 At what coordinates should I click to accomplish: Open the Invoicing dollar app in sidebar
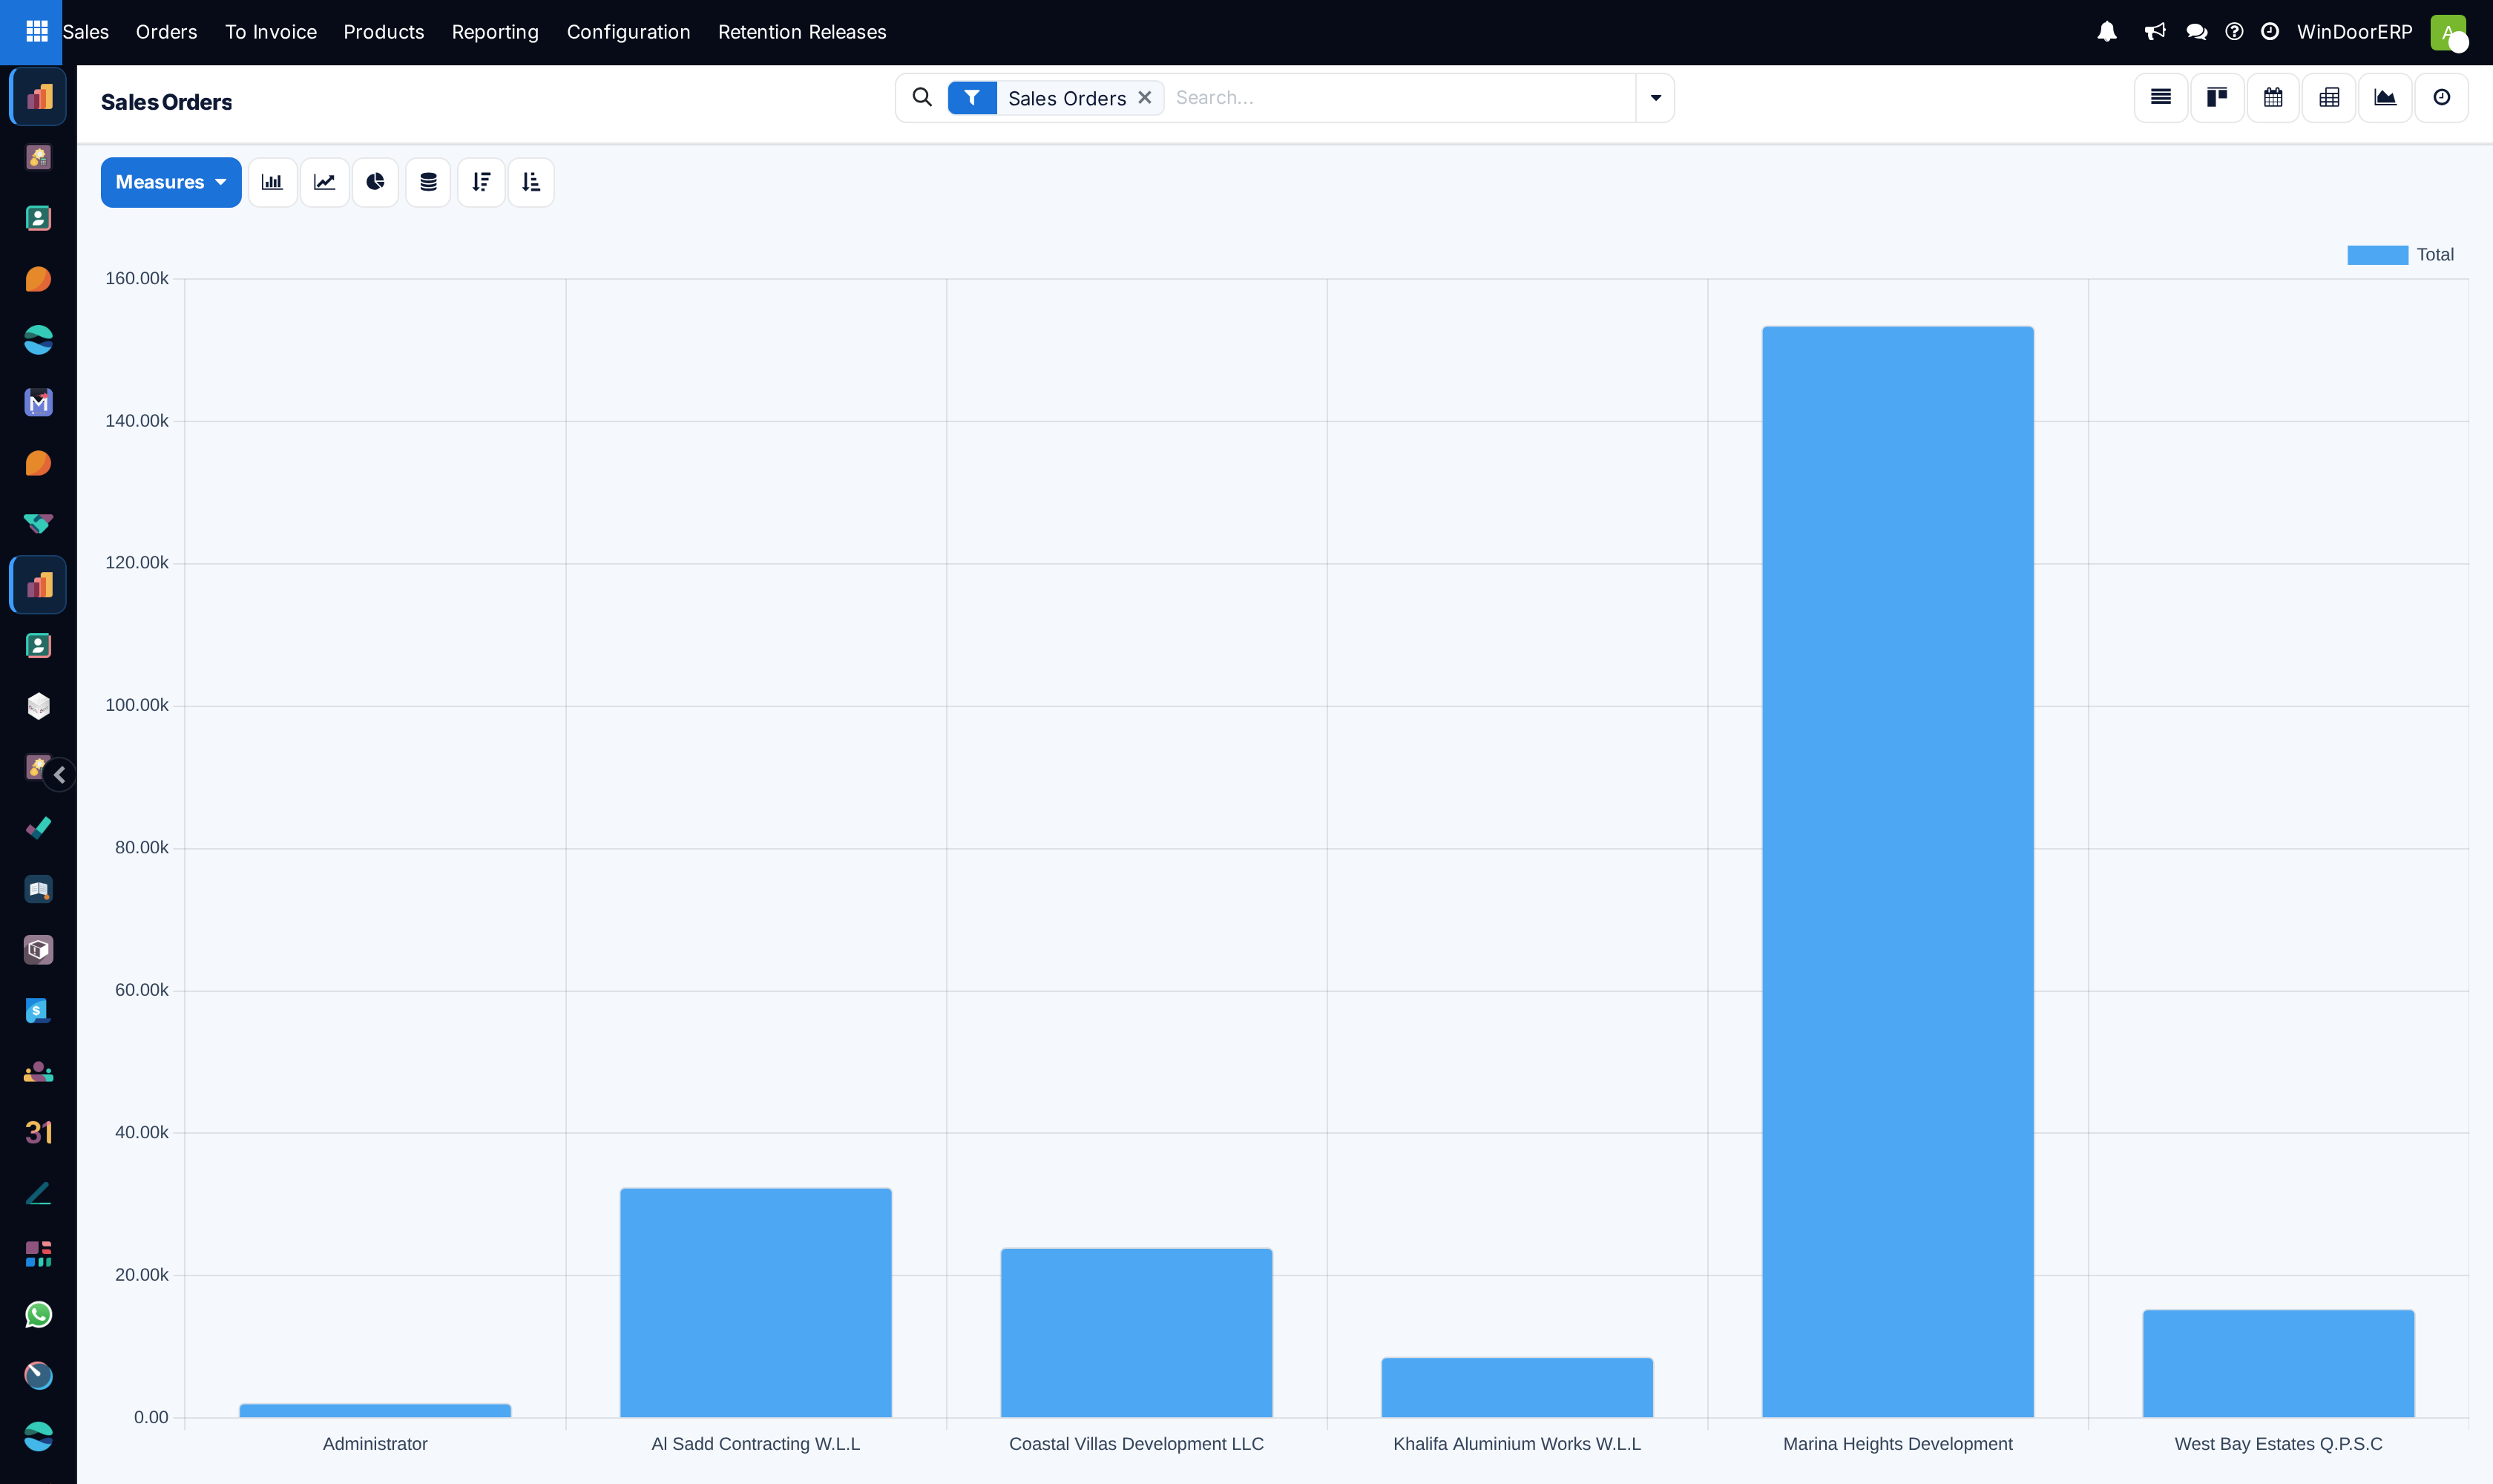coord(38,1011)
